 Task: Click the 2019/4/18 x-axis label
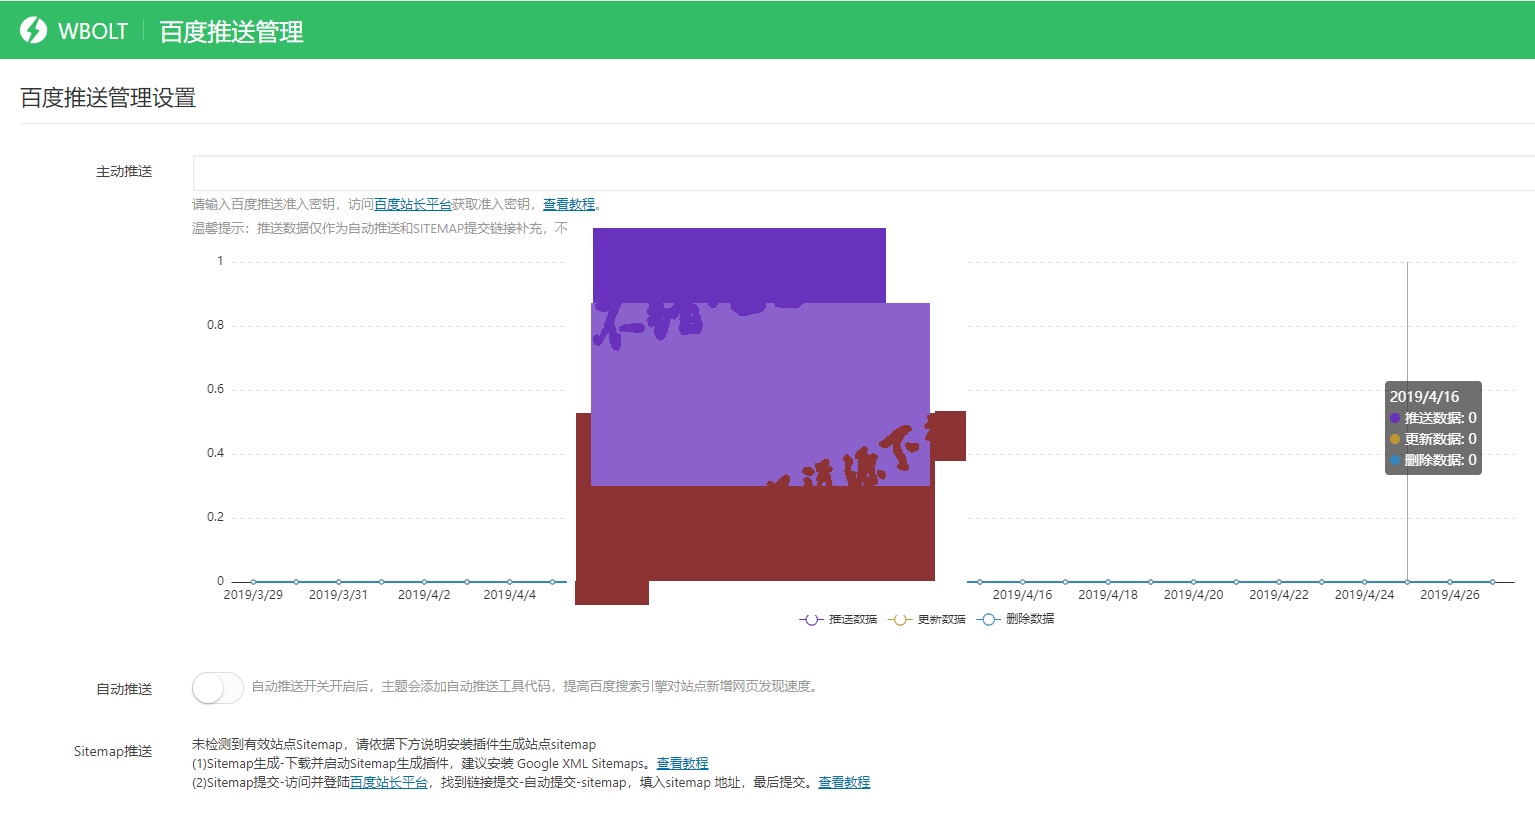[1108, 595]
